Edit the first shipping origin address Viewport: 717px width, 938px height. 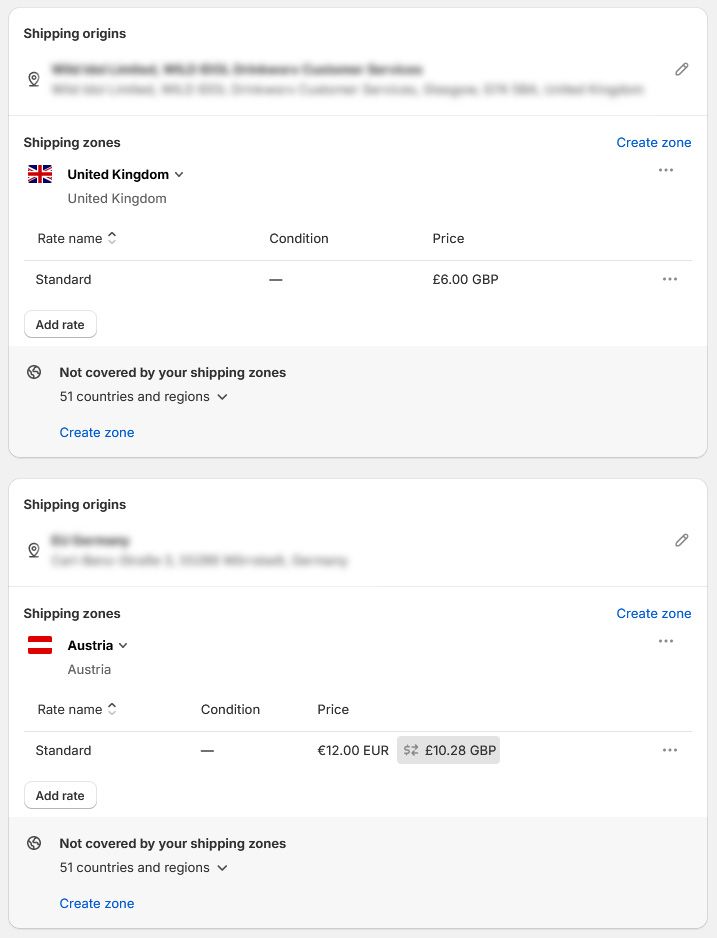682,69
